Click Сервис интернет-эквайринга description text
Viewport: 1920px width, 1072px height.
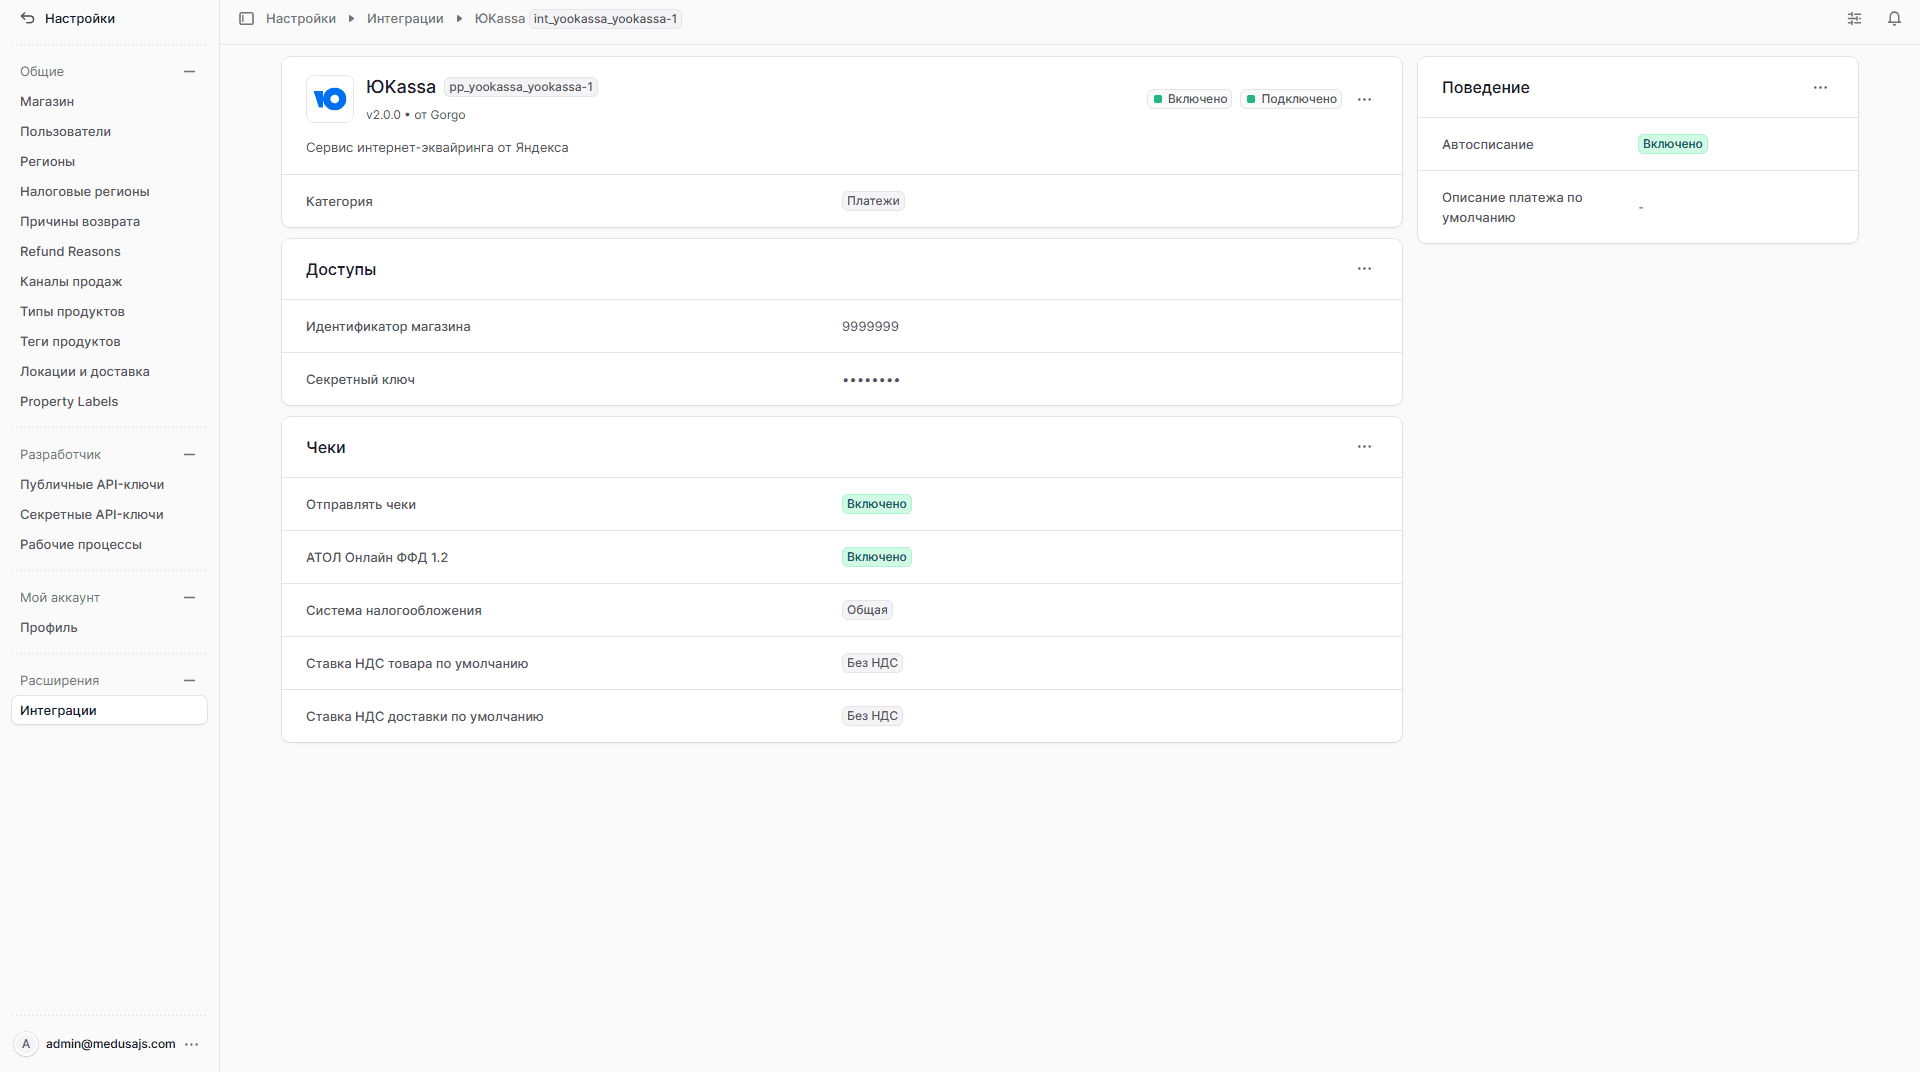tap(437, 148)
